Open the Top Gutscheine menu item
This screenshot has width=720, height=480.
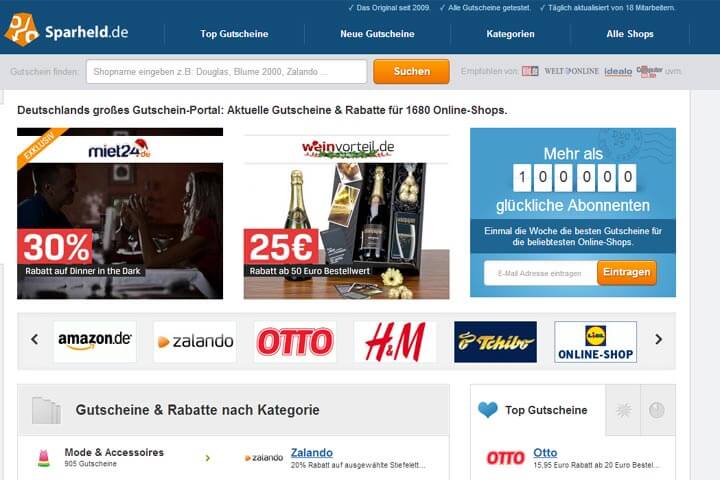234,34
